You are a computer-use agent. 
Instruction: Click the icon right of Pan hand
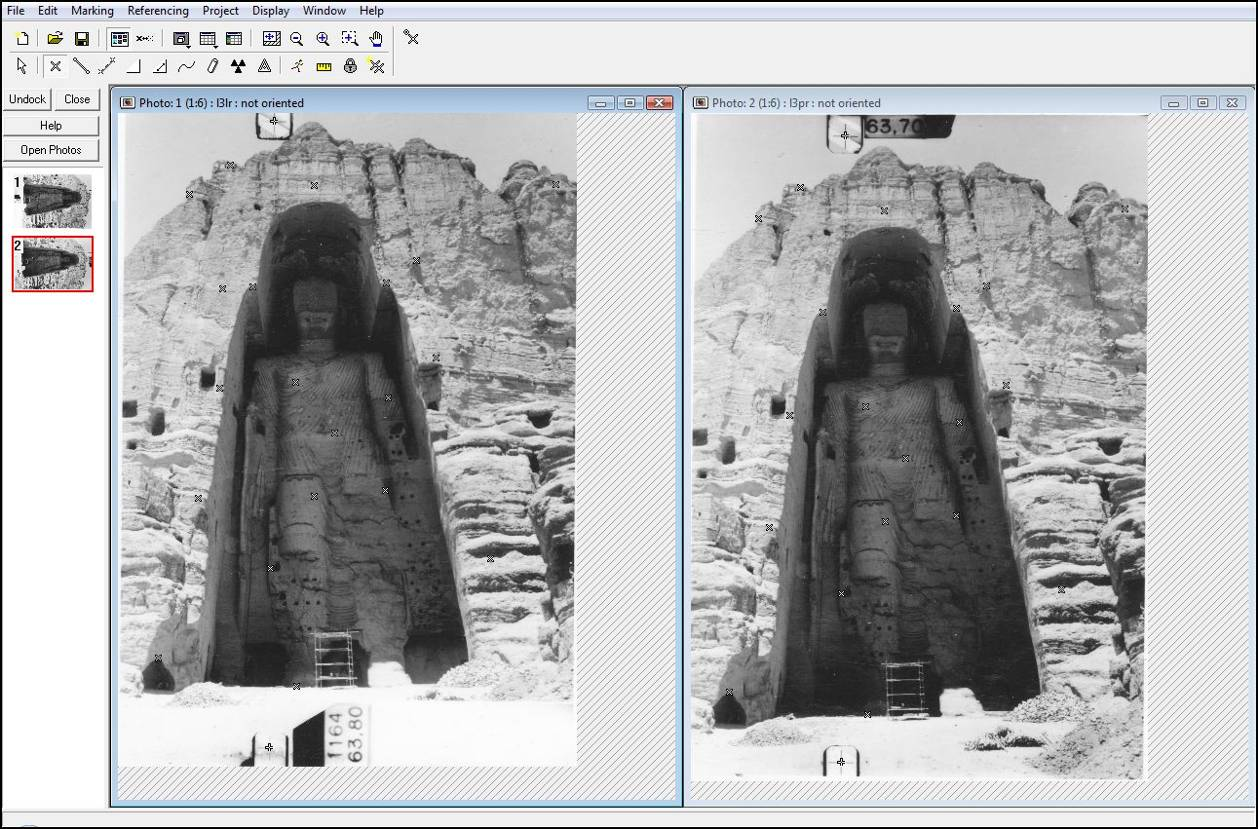click(x=411, y=38)
